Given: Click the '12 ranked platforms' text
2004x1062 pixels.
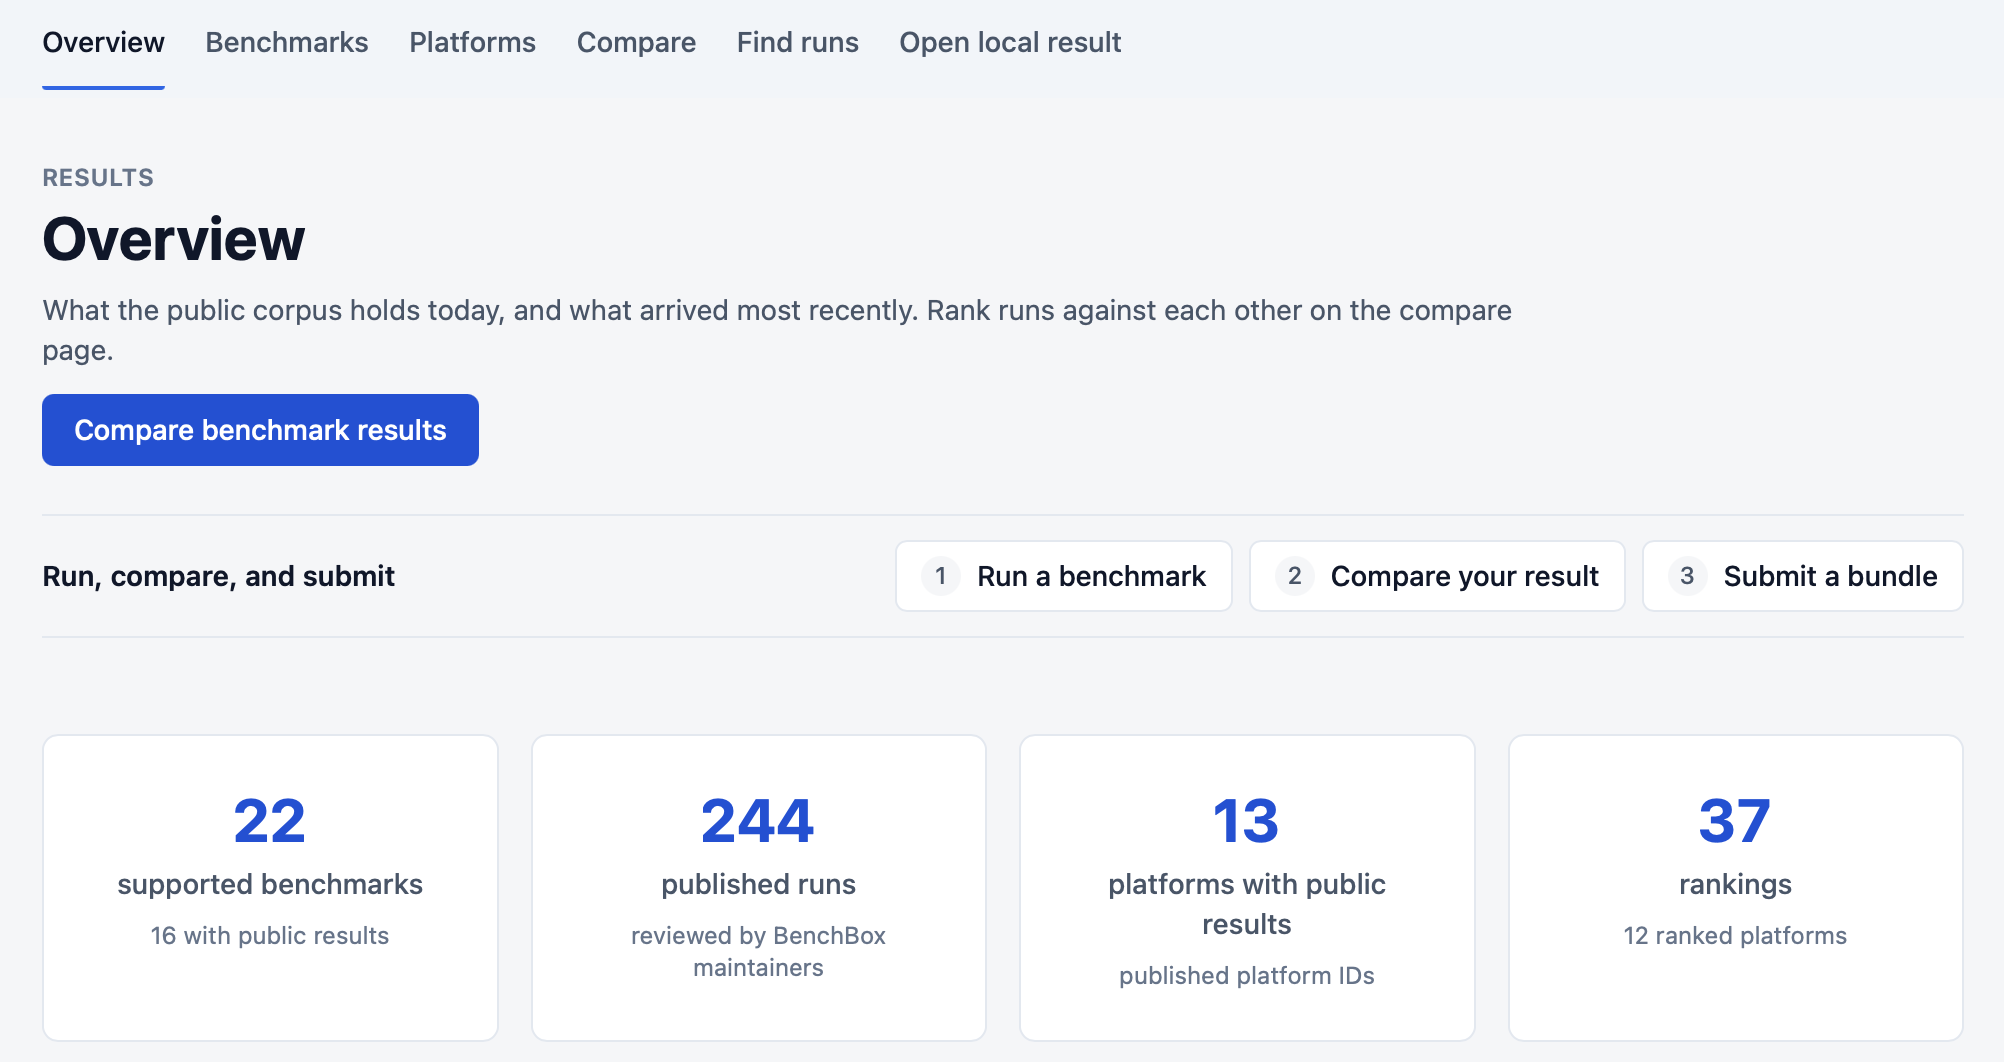Looking at the screenshot, I should coord(1735,936).
